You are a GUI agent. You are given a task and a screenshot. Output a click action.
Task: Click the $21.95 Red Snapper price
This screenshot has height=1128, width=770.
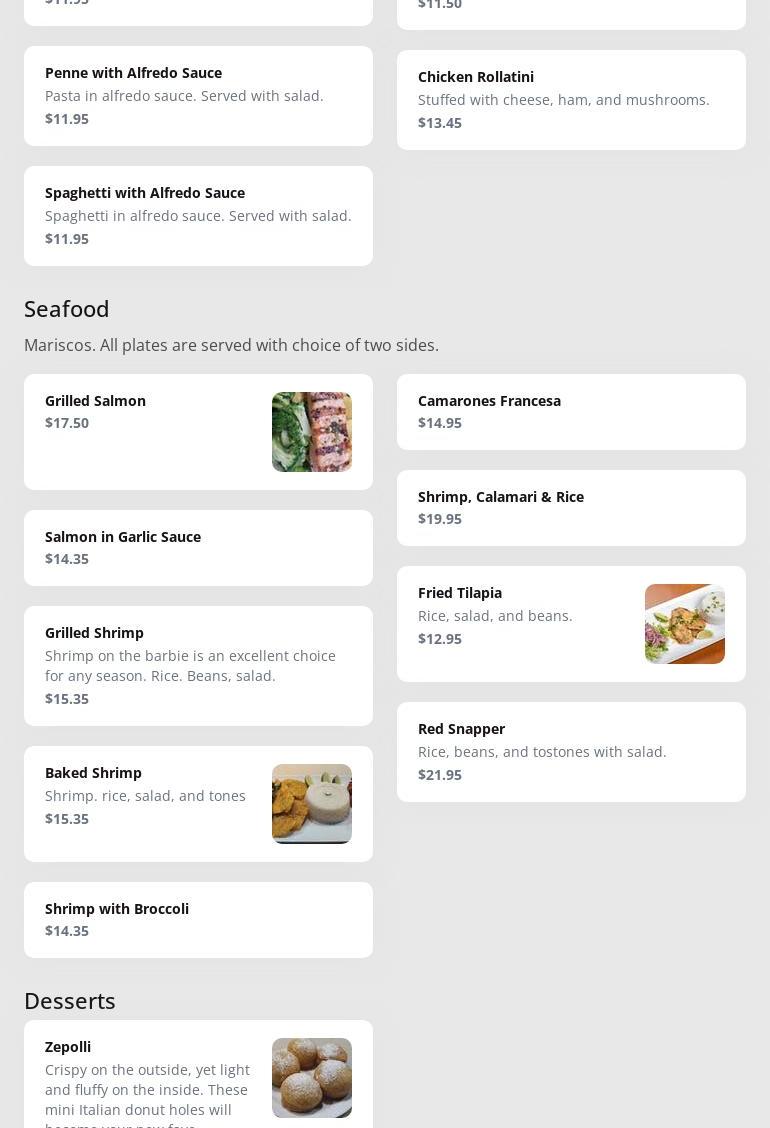pyautogui.click(x=440, y=775)
